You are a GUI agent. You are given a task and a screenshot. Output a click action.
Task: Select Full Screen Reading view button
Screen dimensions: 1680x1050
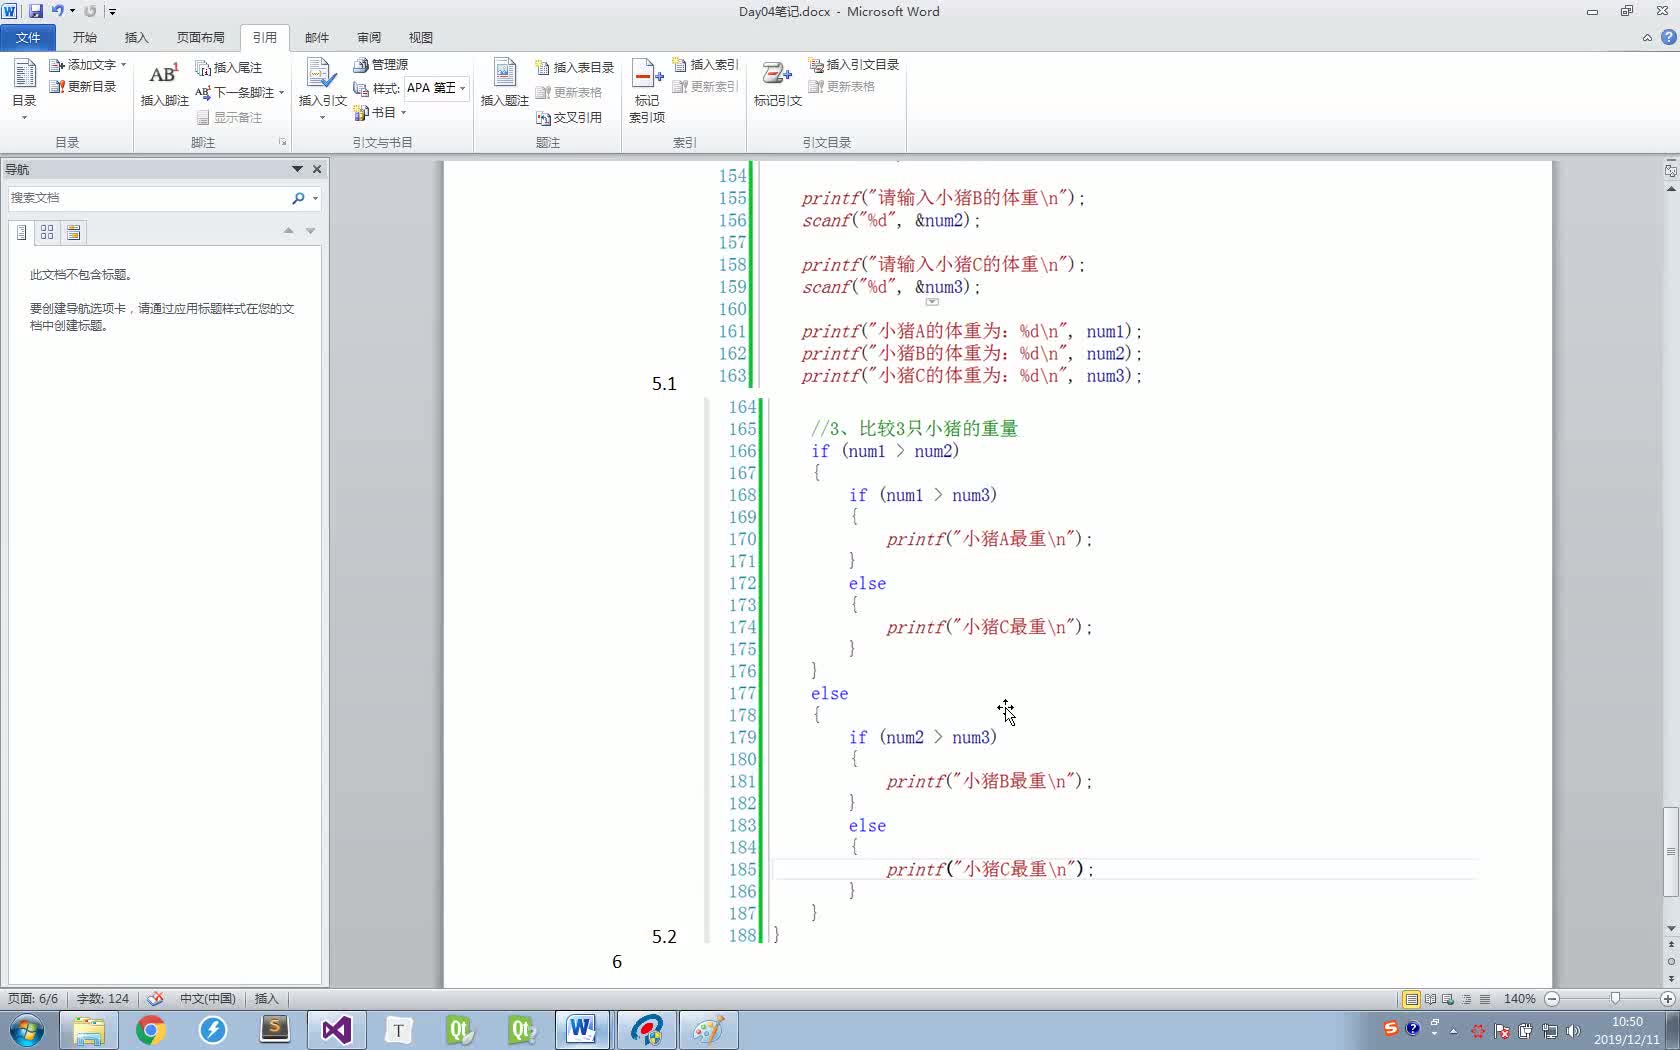pyautogui.click(x=1430, y=999)
